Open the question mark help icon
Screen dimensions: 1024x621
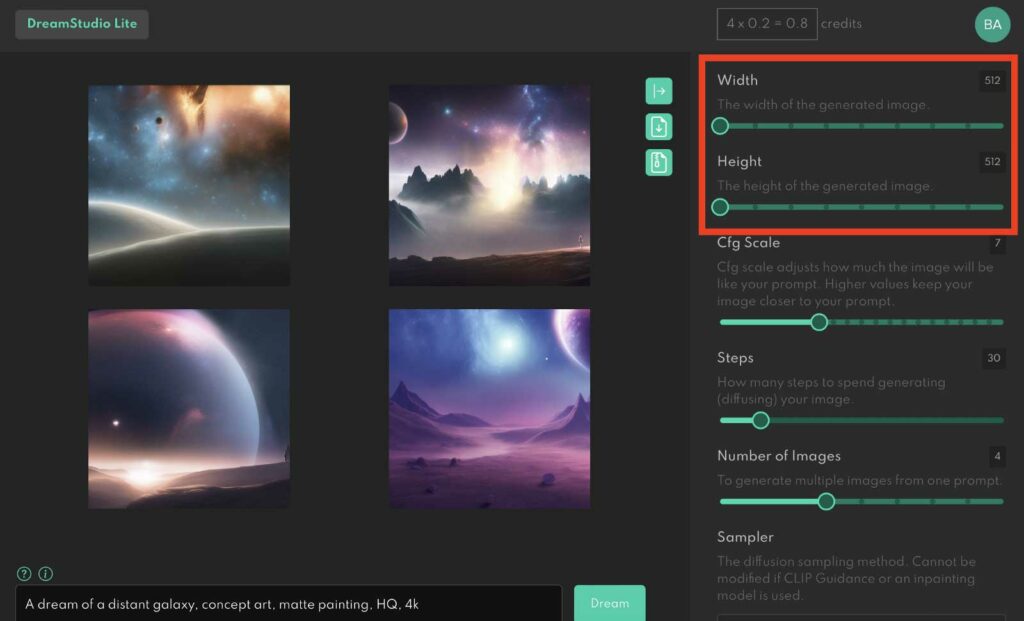[24, 573]
